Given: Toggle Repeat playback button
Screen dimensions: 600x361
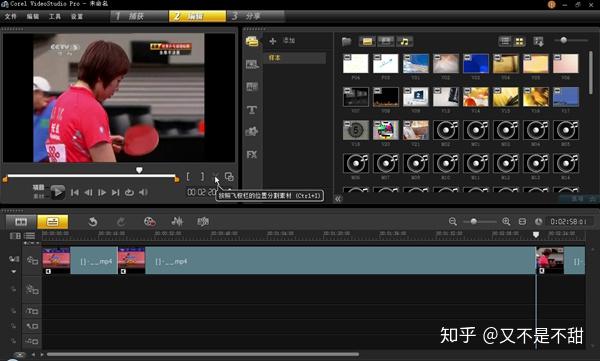Looking at the screenshot, I should click(129, 192).
